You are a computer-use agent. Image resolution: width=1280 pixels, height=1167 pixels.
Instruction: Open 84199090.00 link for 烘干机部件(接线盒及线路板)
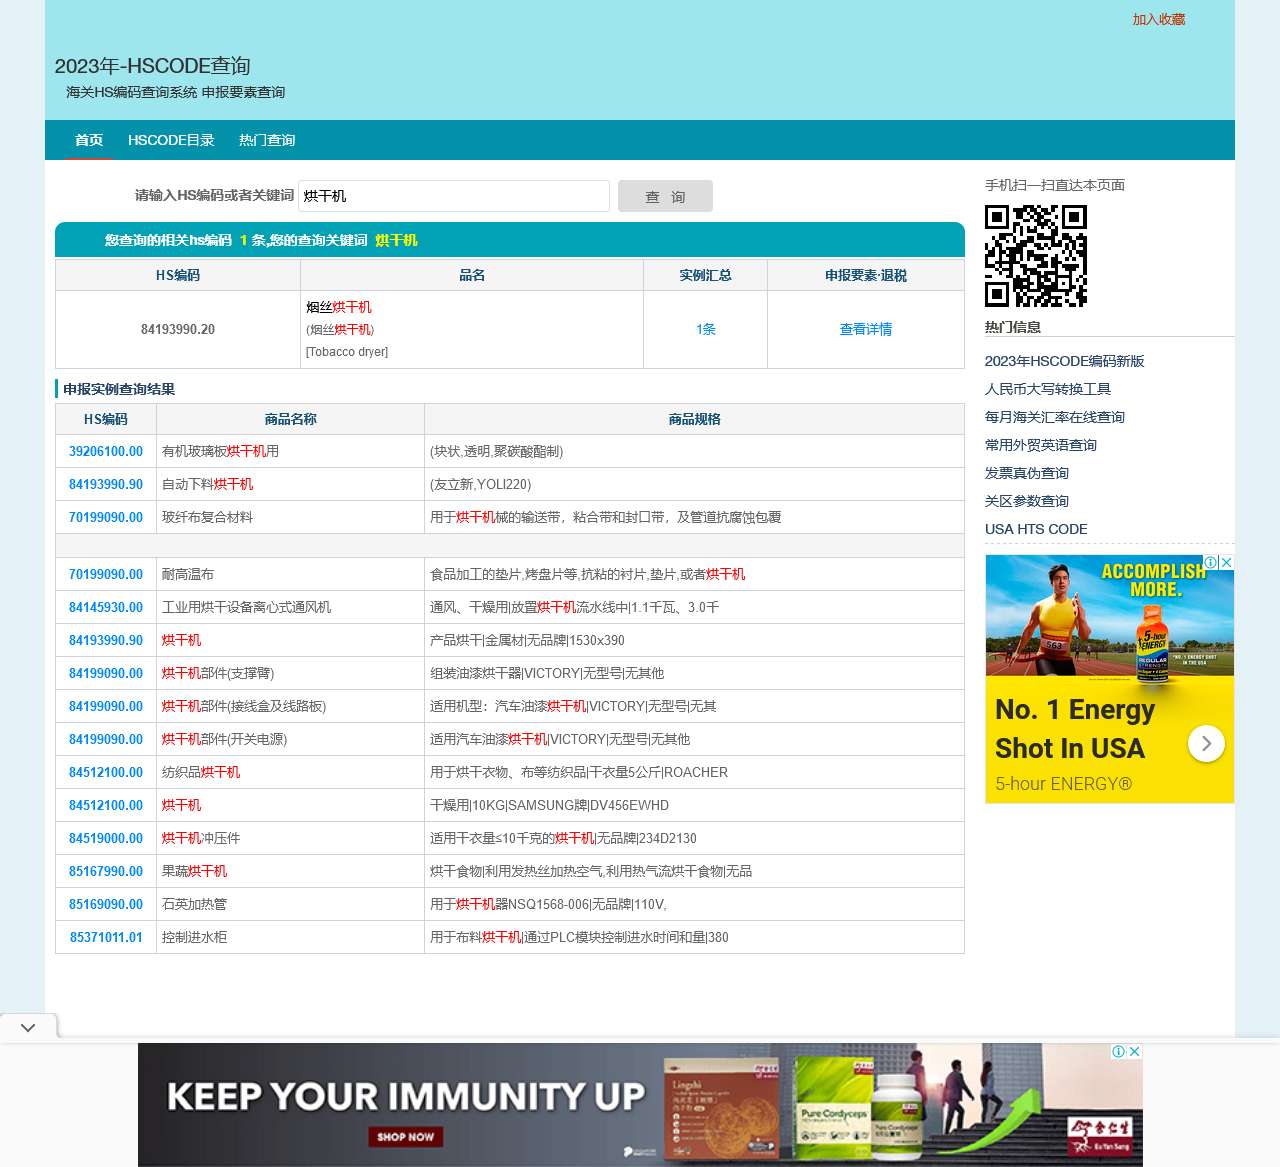pyautogui.click(x=106, y=706)
